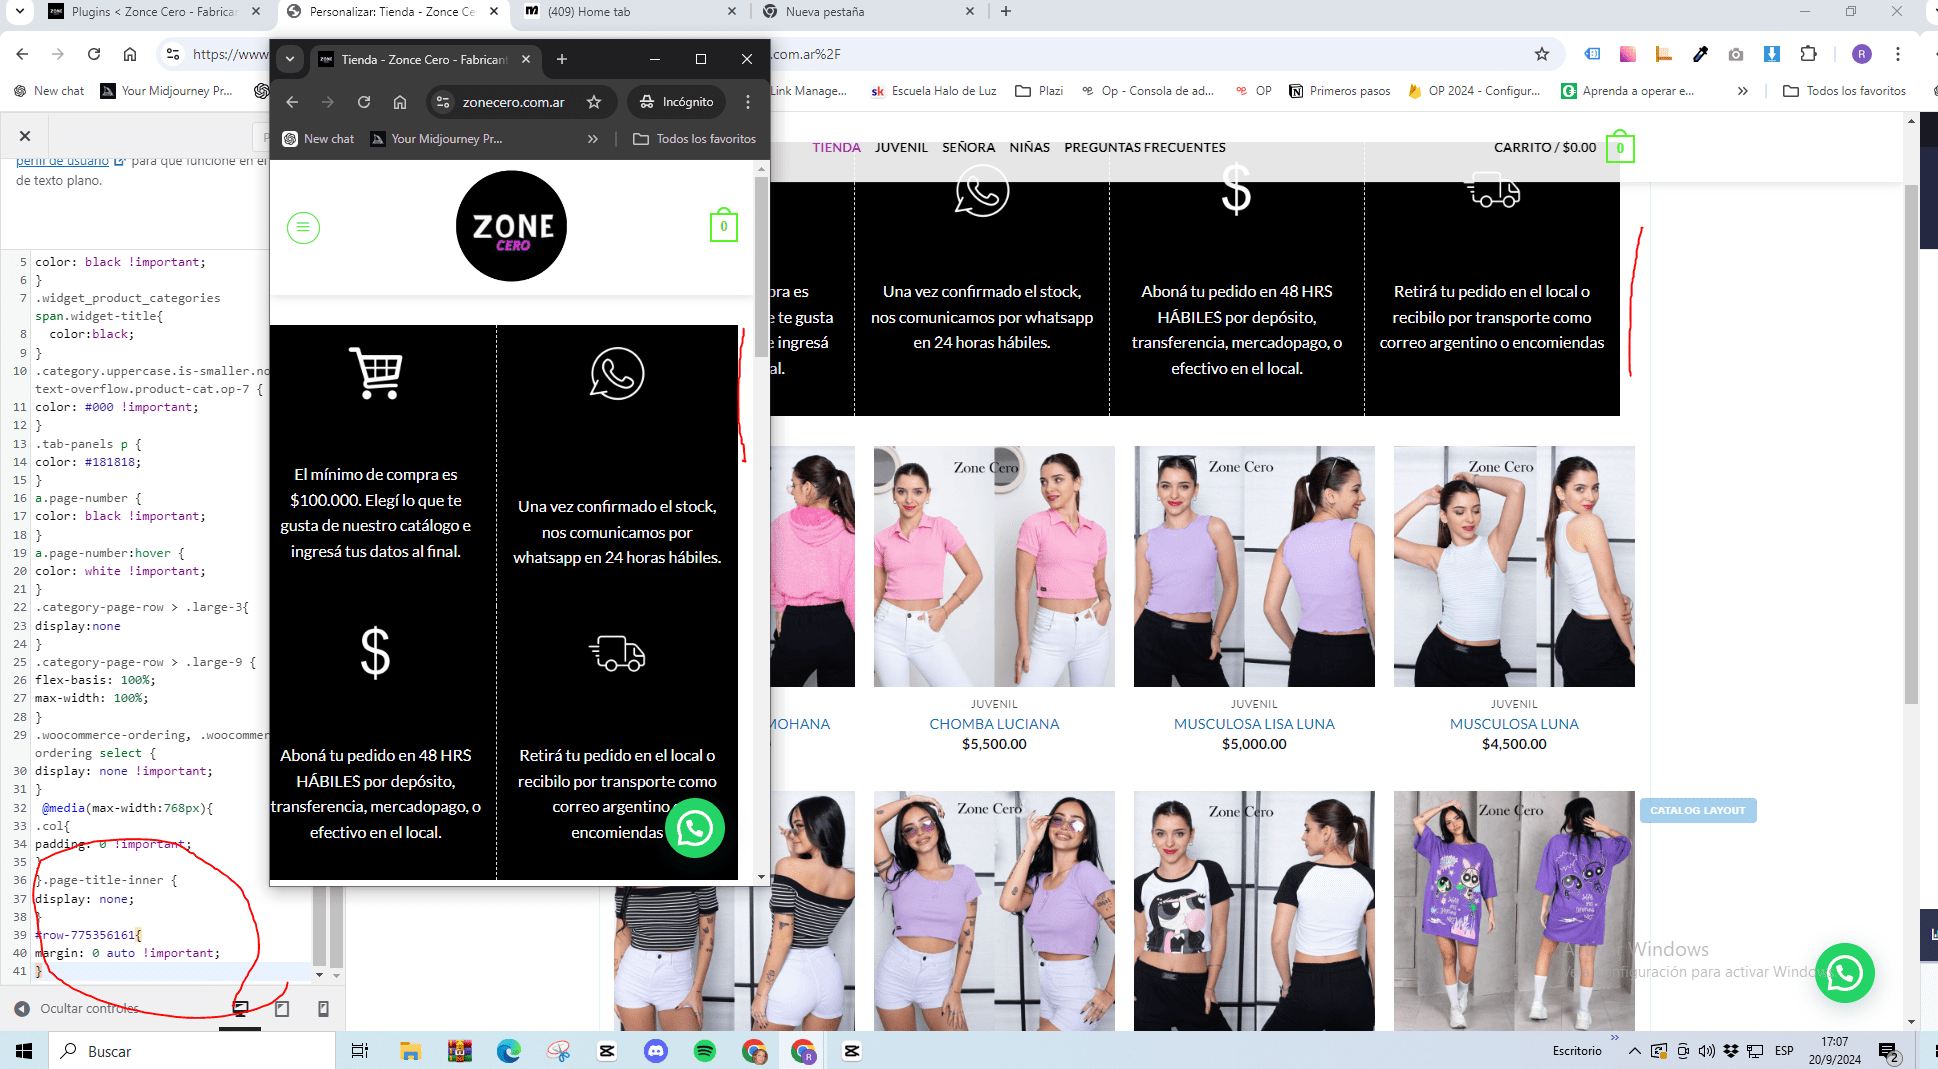This screenshot has width=1938, height=1069.
Task: Click the incognito window address bar zonecero.com.ar
Action: tap(513, 102)
